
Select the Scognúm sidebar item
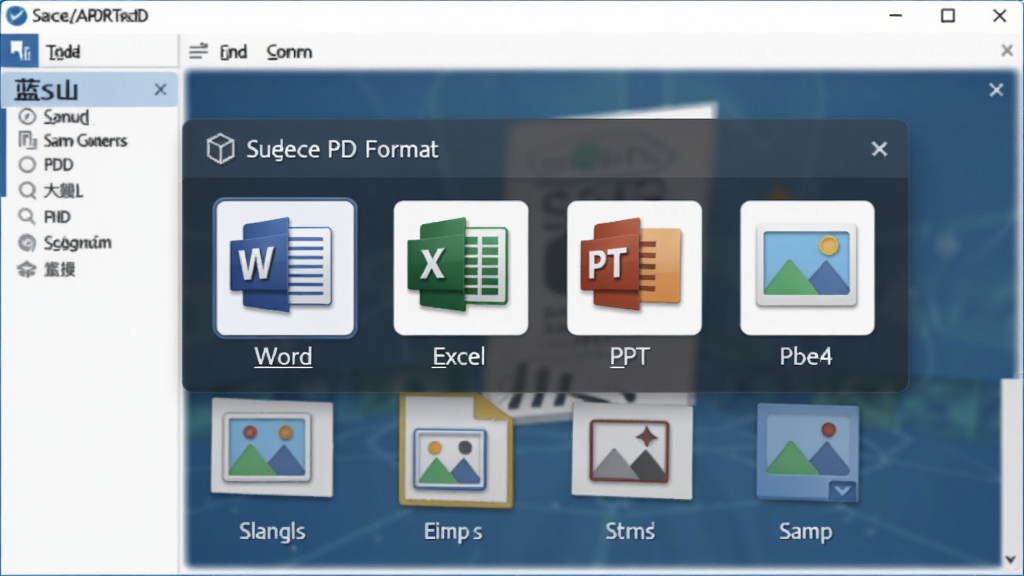77,243
